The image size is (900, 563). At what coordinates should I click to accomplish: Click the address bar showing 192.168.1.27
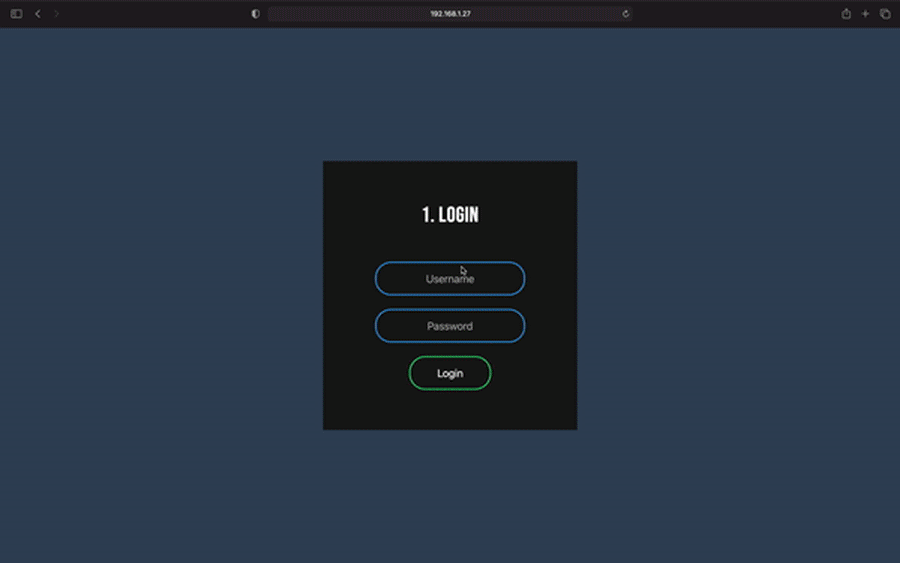(450, 14)
